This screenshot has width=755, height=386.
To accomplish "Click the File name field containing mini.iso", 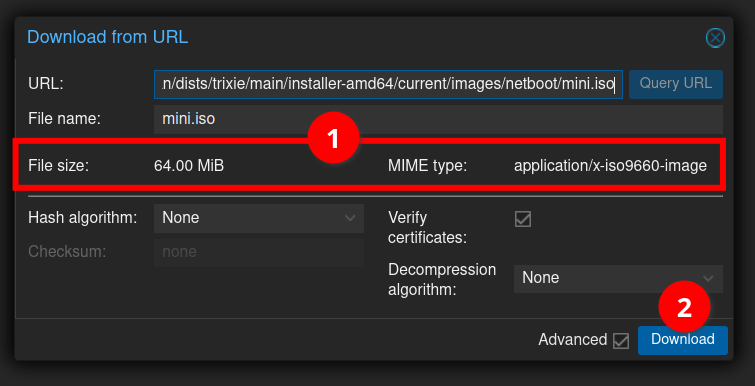I will click(438, 119).
